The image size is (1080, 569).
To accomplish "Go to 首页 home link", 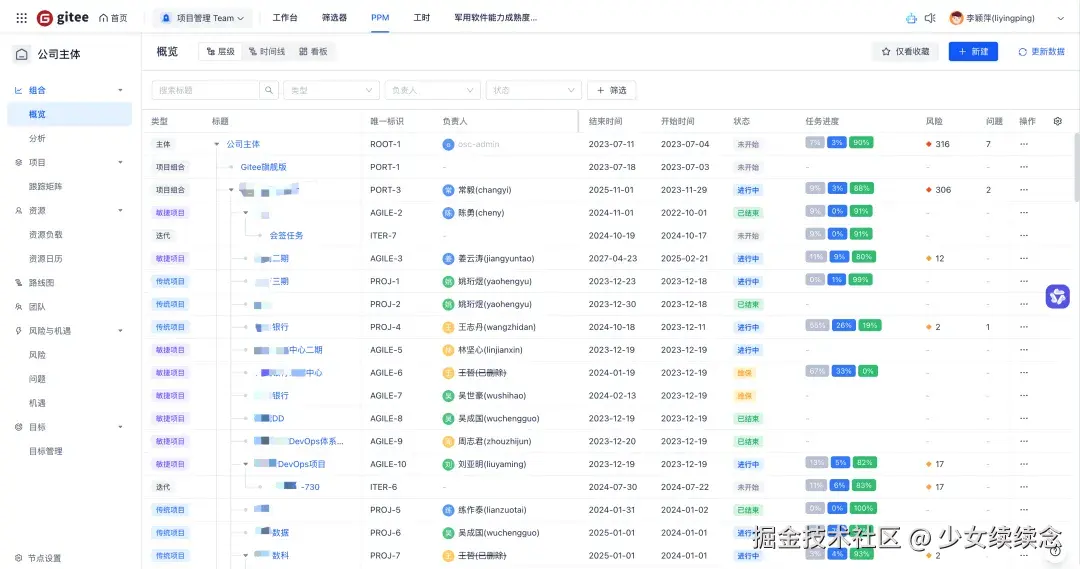I will pos(113,18).
